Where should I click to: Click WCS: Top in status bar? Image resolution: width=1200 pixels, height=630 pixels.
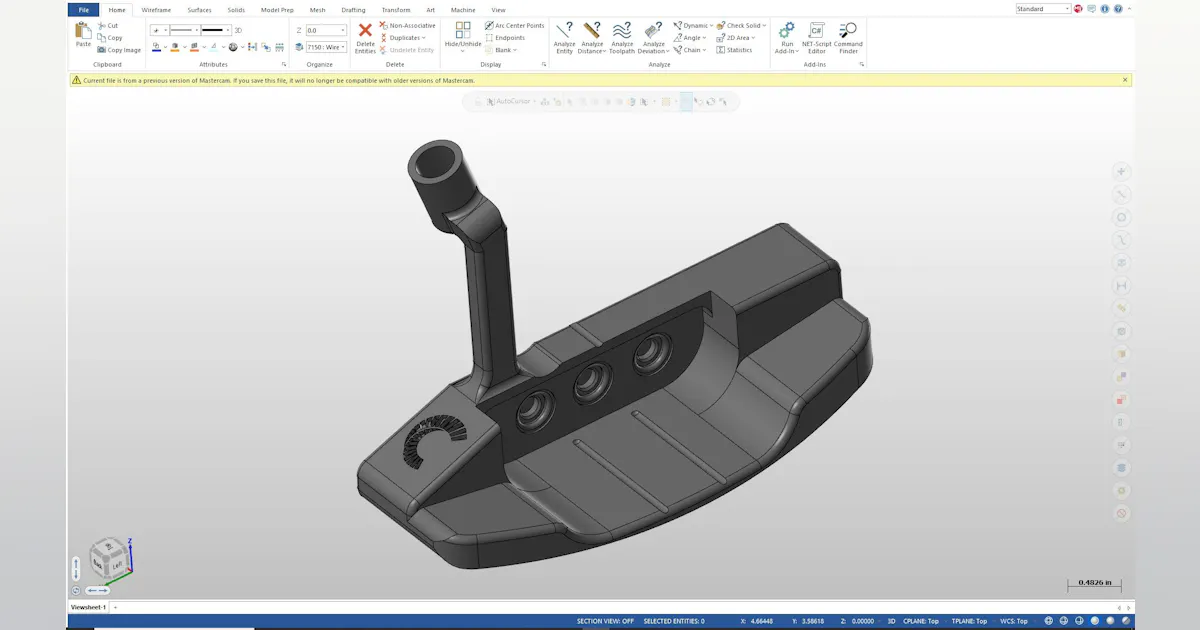[1013, 621]
